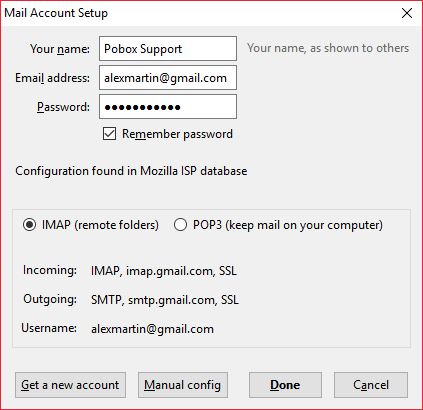Screen dimensions: 423x410
Task: Open Manual config settings
Action: tap(183, 385)
